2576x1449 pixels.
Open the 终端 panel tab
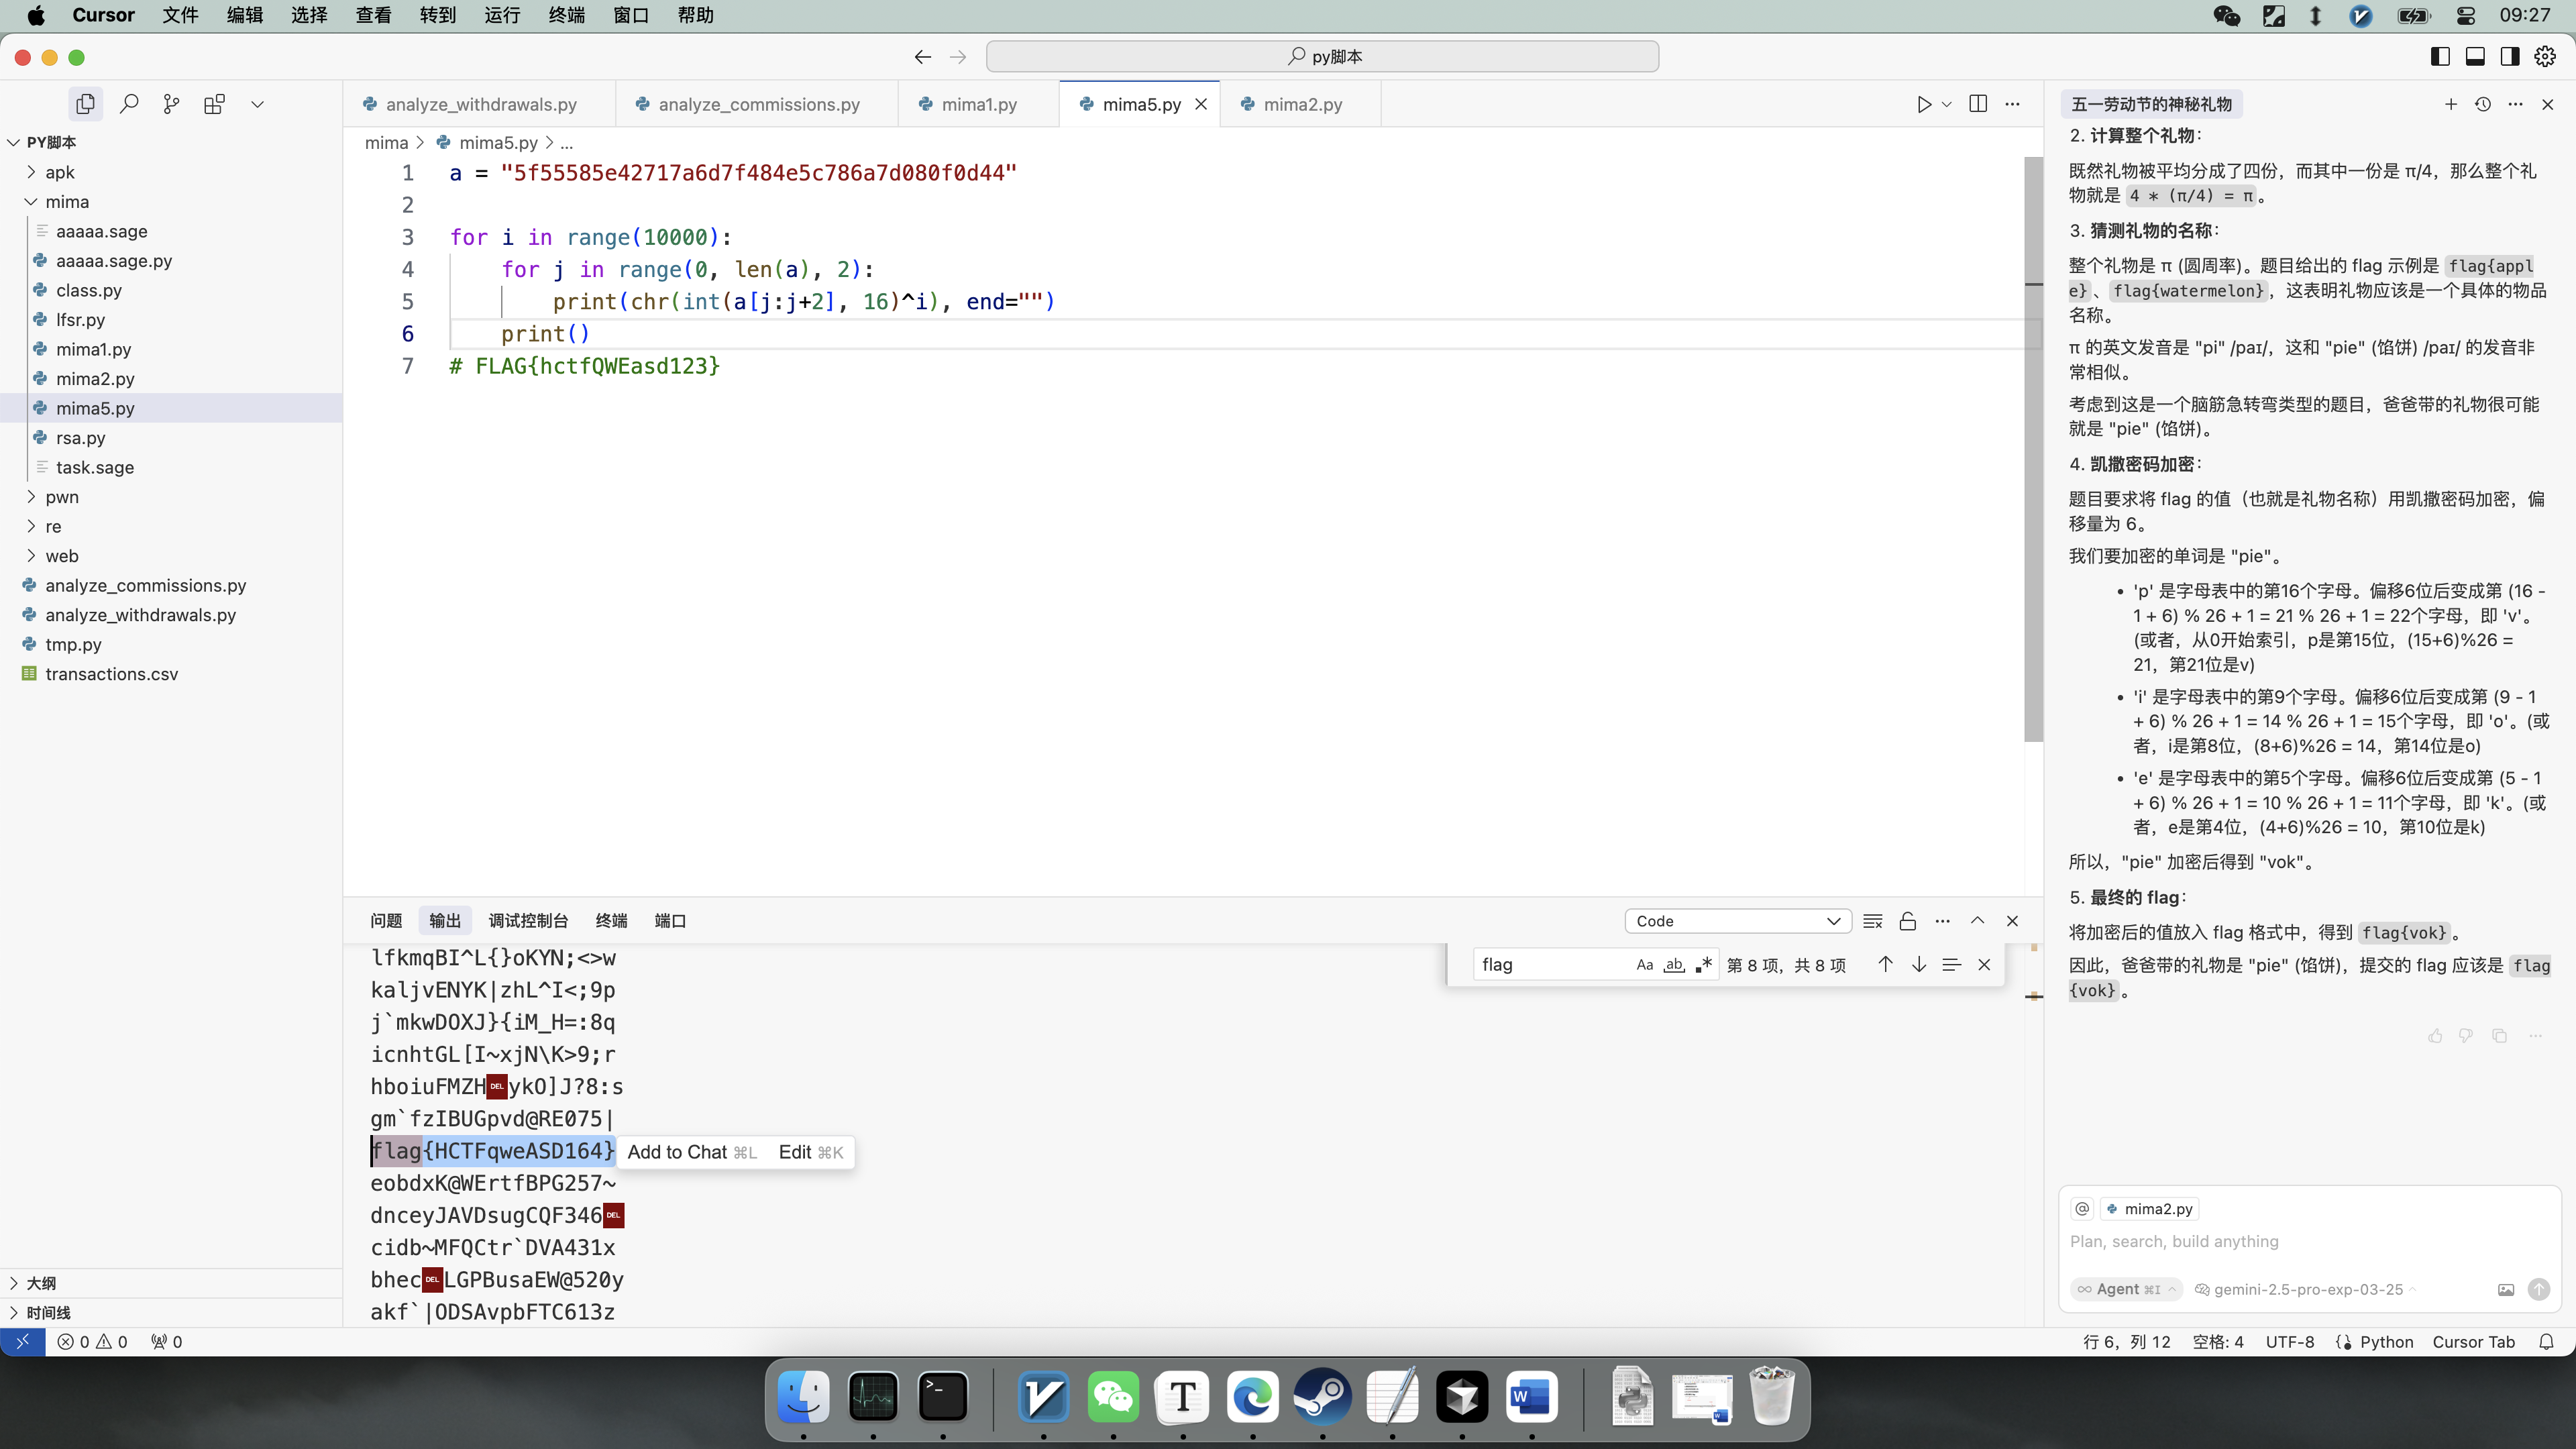(611, 921)
